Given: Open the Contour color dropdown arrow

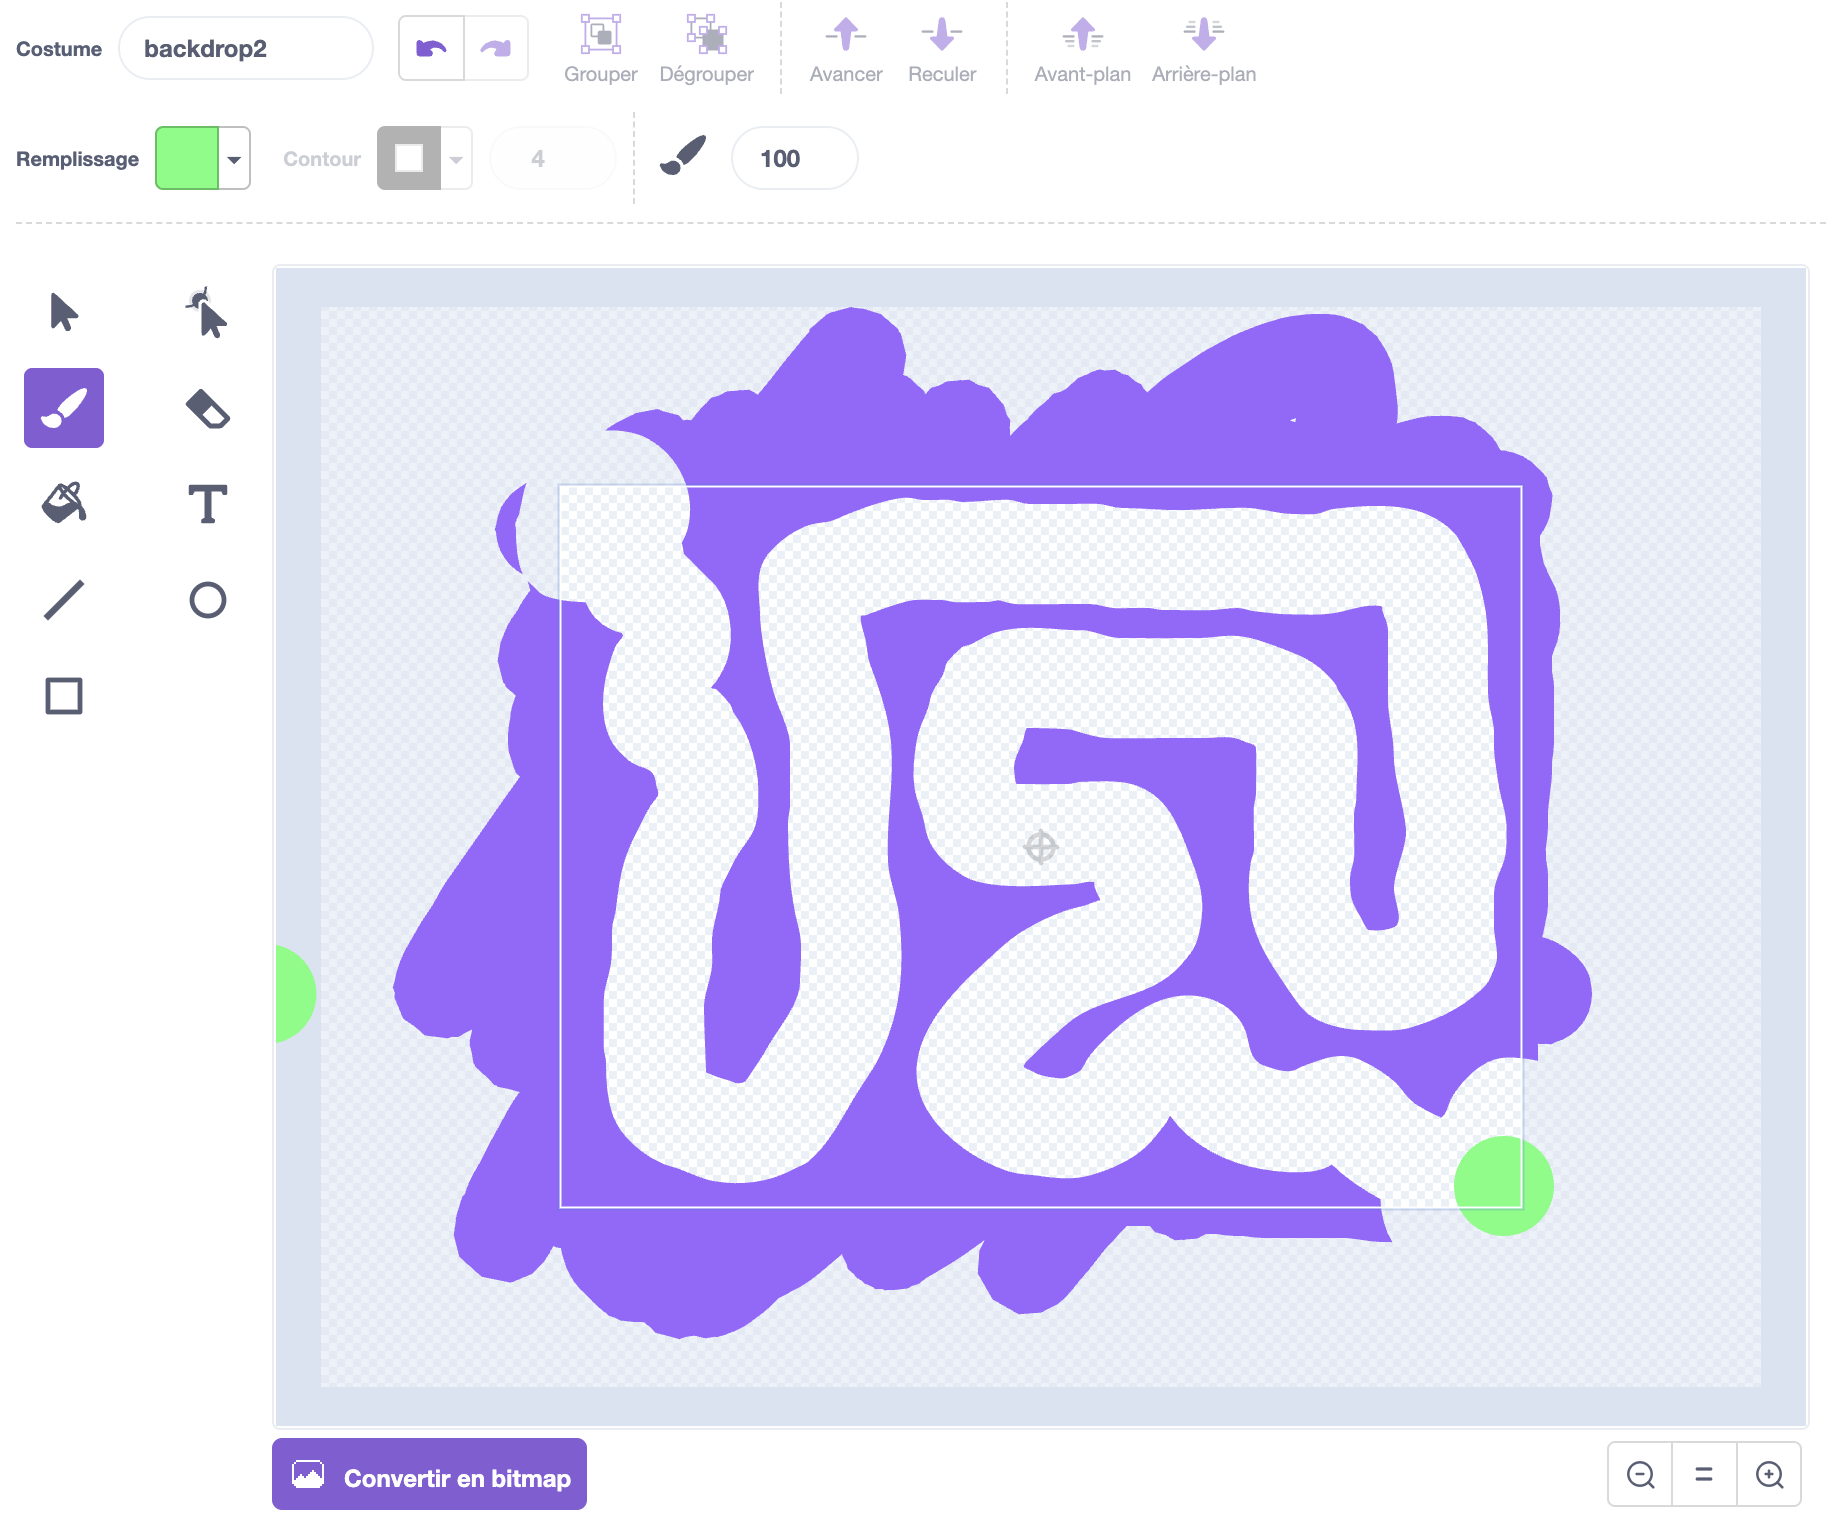Looking at the screenshot, I should [456, 158].
